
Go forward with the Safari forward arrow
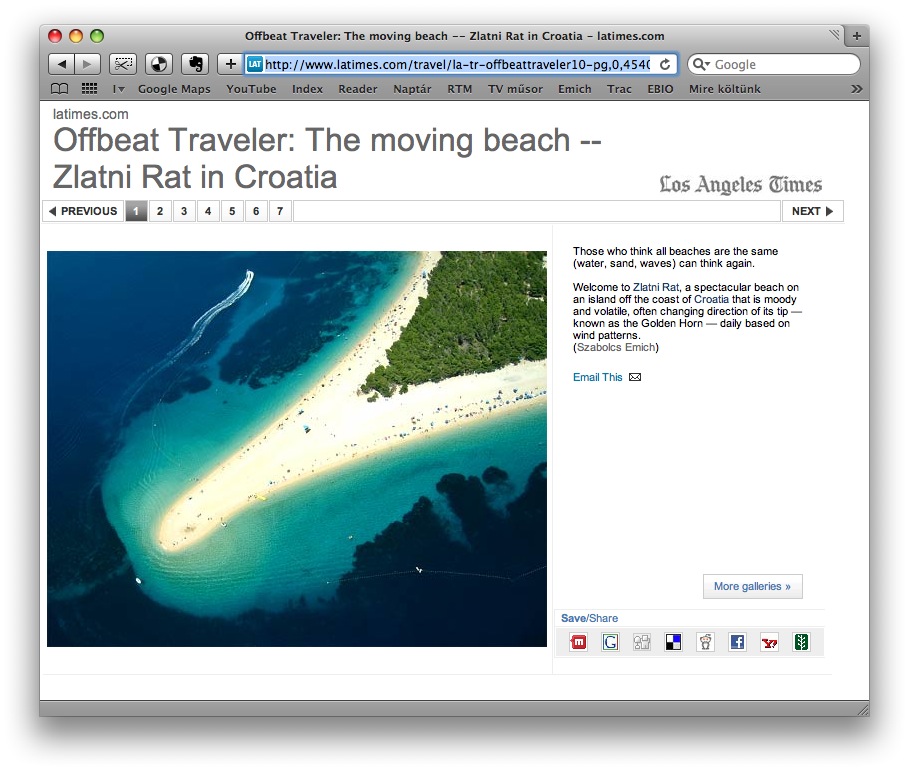coord(87,64)
